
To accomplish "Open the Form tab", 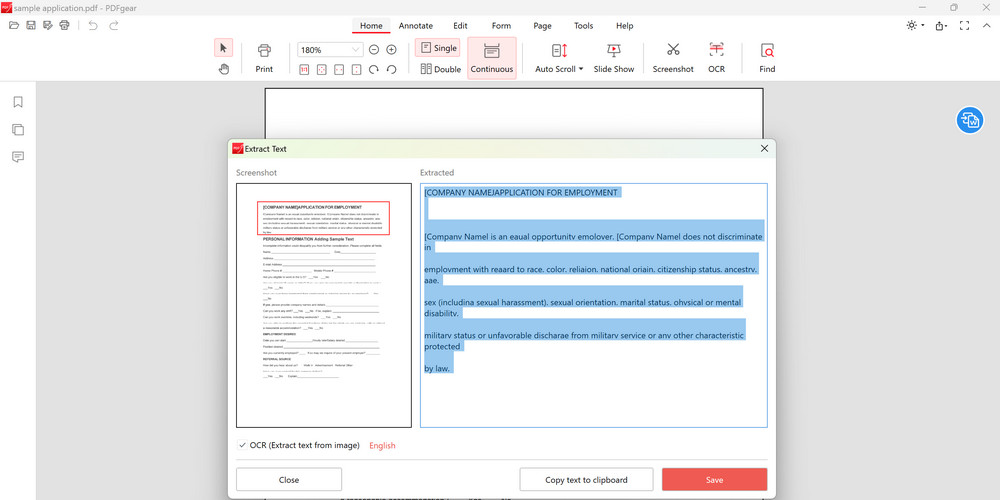I will coord(501,26).
